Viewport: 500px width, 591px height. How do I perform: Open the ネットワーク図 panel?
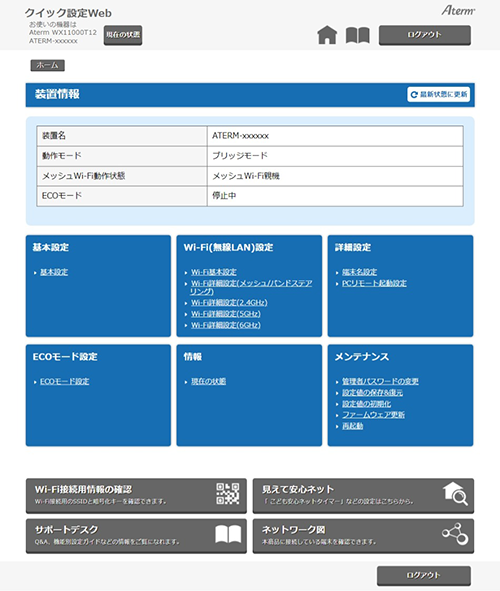(363, 536)
